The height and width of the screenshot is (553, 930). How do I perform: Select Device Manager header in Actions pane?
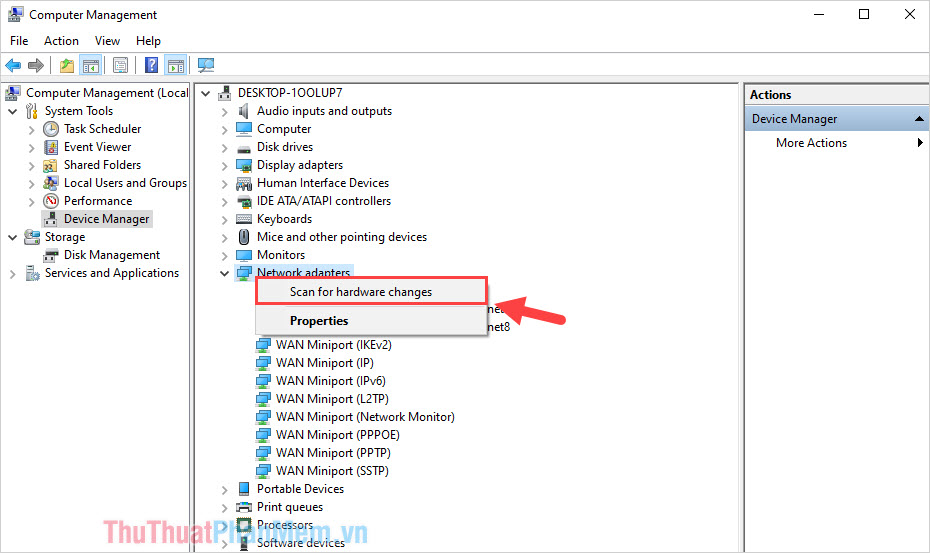coord(837,119)
